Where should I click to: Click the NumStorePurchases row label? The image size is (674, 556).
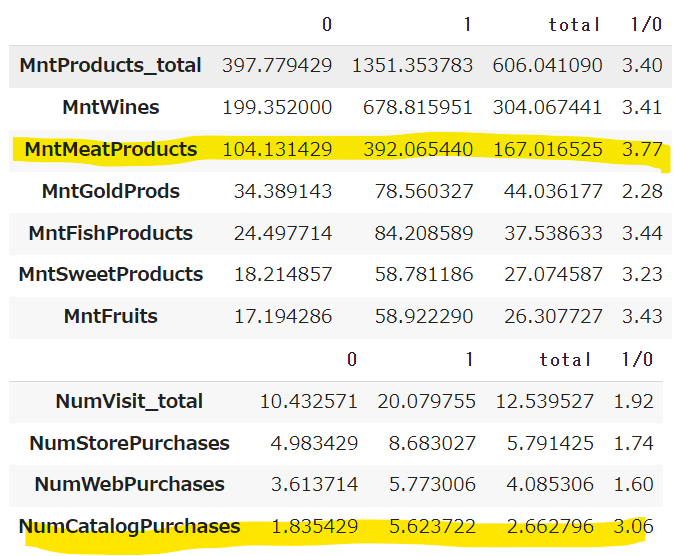coord(129,443)
